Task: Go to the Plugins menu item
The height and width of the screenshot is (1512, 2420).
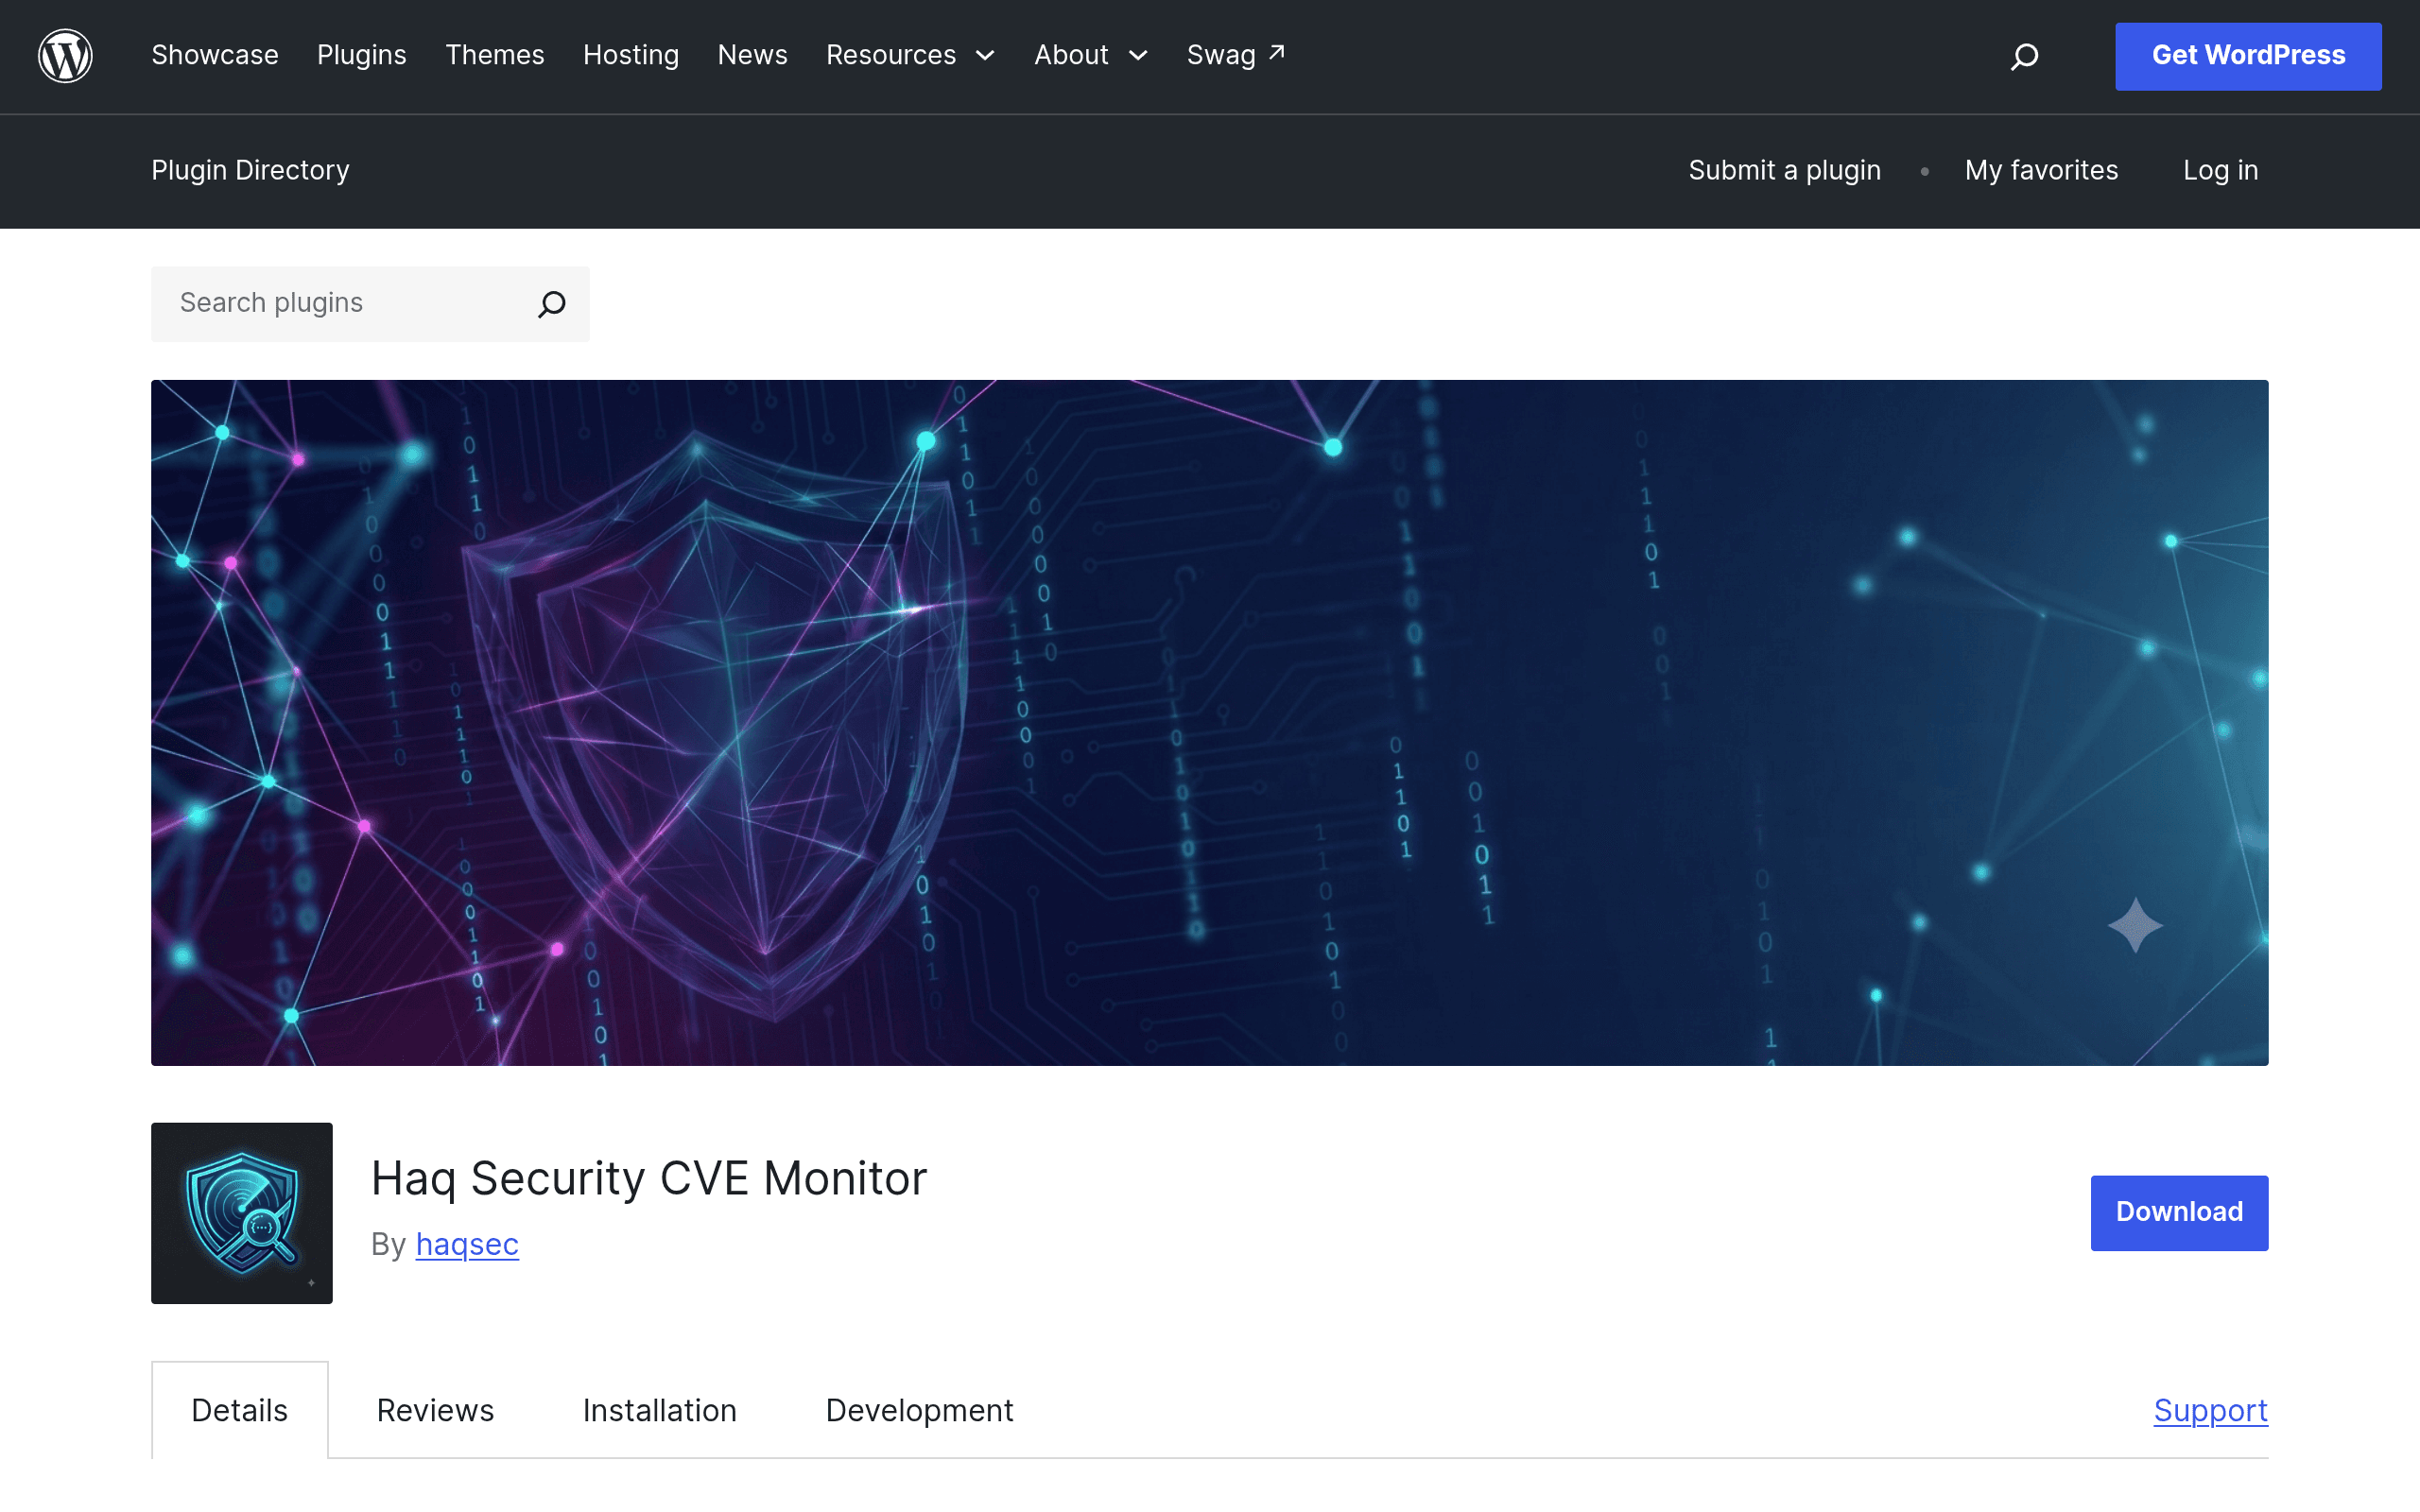Action: pyautogui.click(x=362, y=55)
